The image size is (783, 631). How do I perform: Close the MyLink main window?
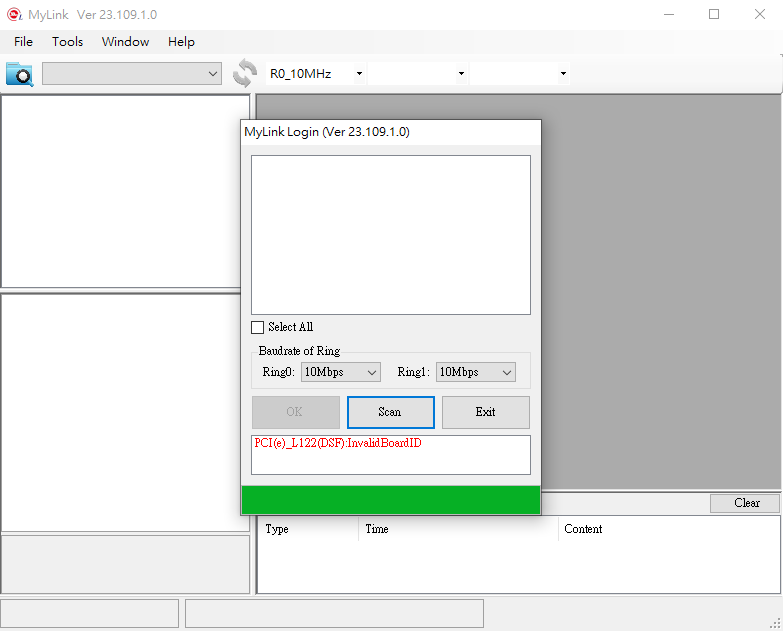[x=760, y=14]
